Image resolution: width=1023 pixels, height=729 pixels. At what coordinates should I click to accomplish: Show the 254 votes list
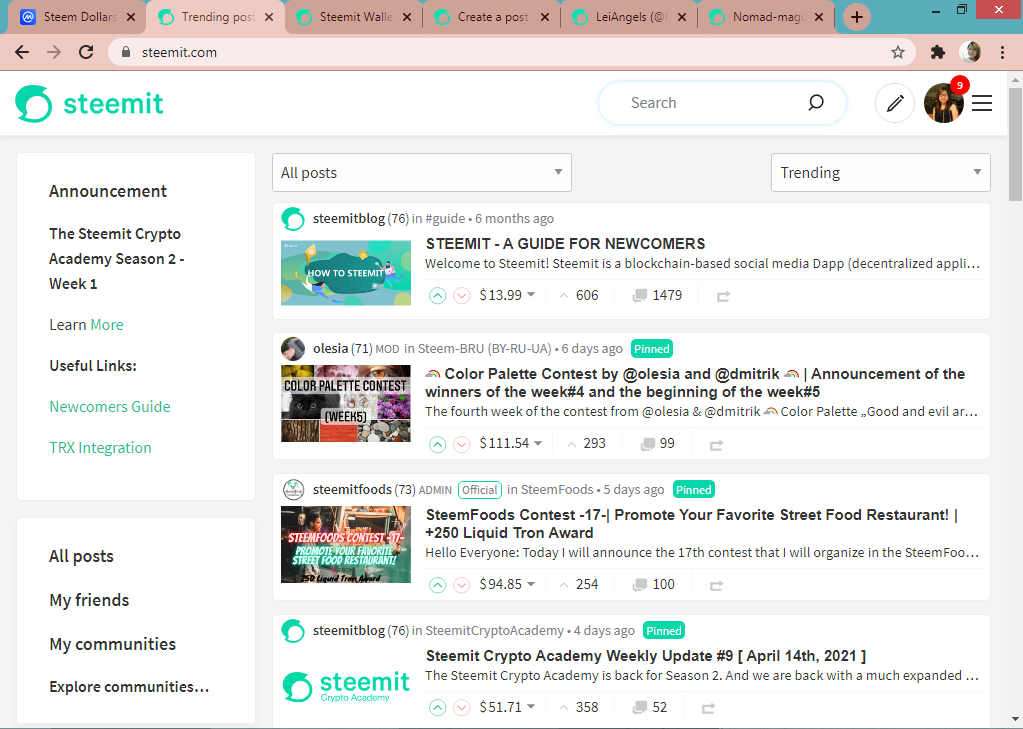point(579,584)
